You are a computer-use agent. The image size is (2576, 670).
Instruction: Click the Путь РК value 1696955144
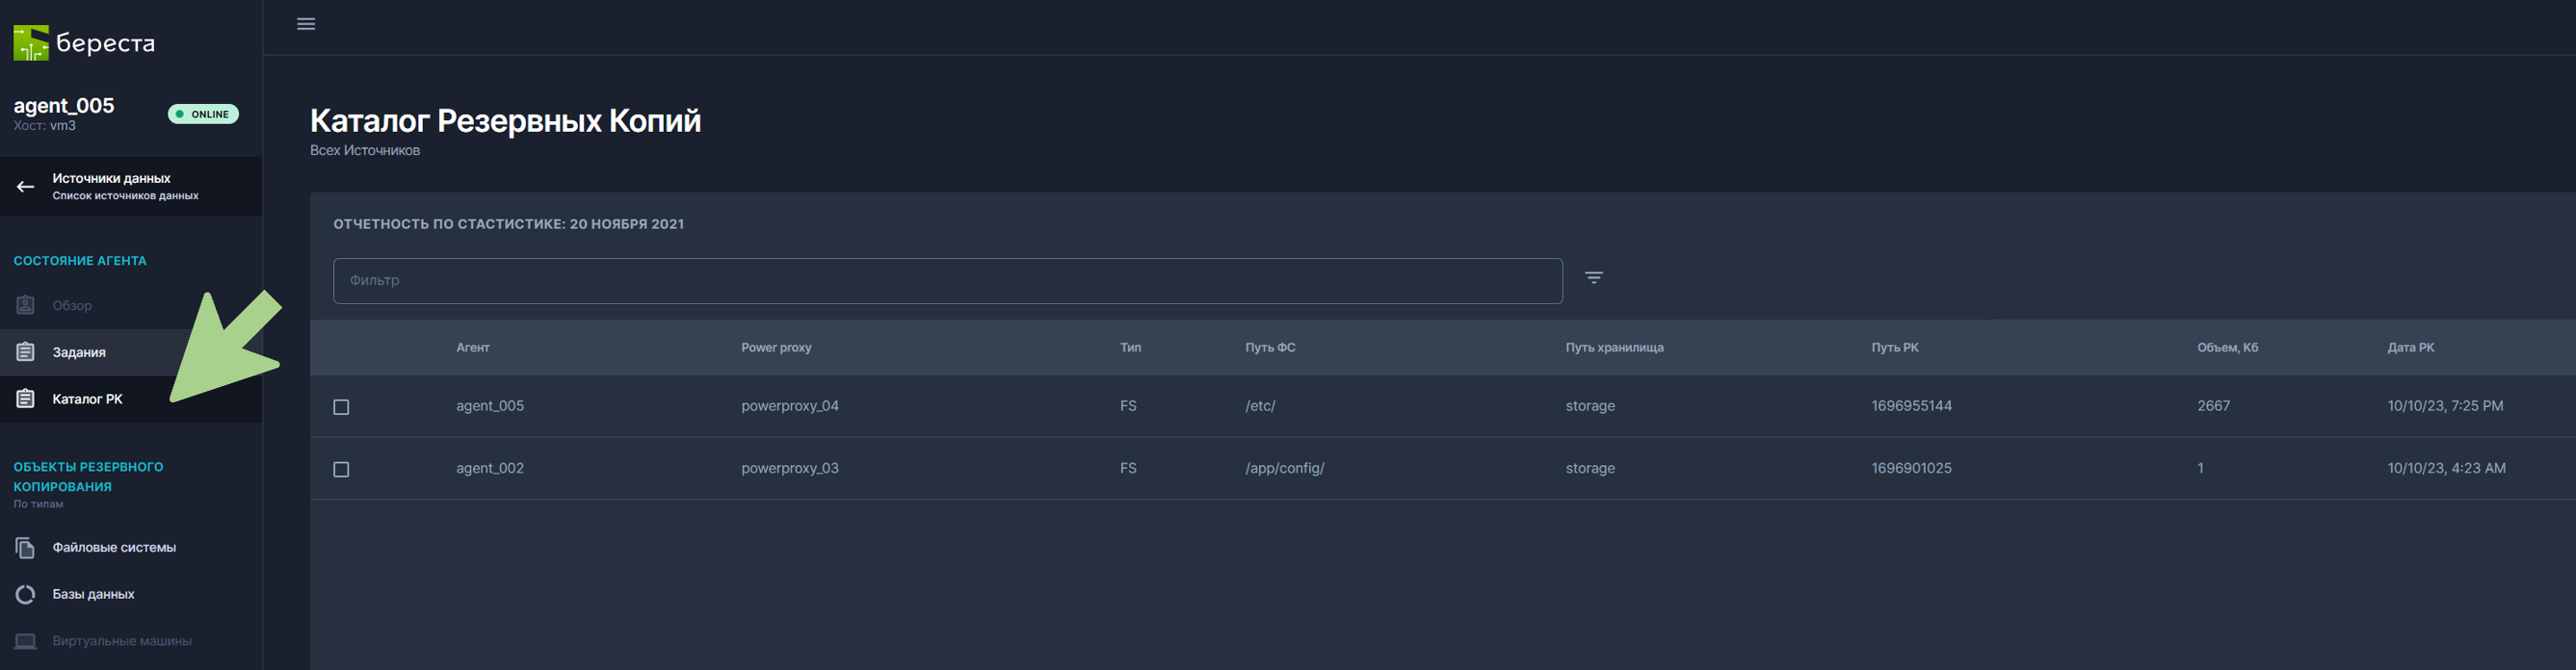[x=1911, y=406]
